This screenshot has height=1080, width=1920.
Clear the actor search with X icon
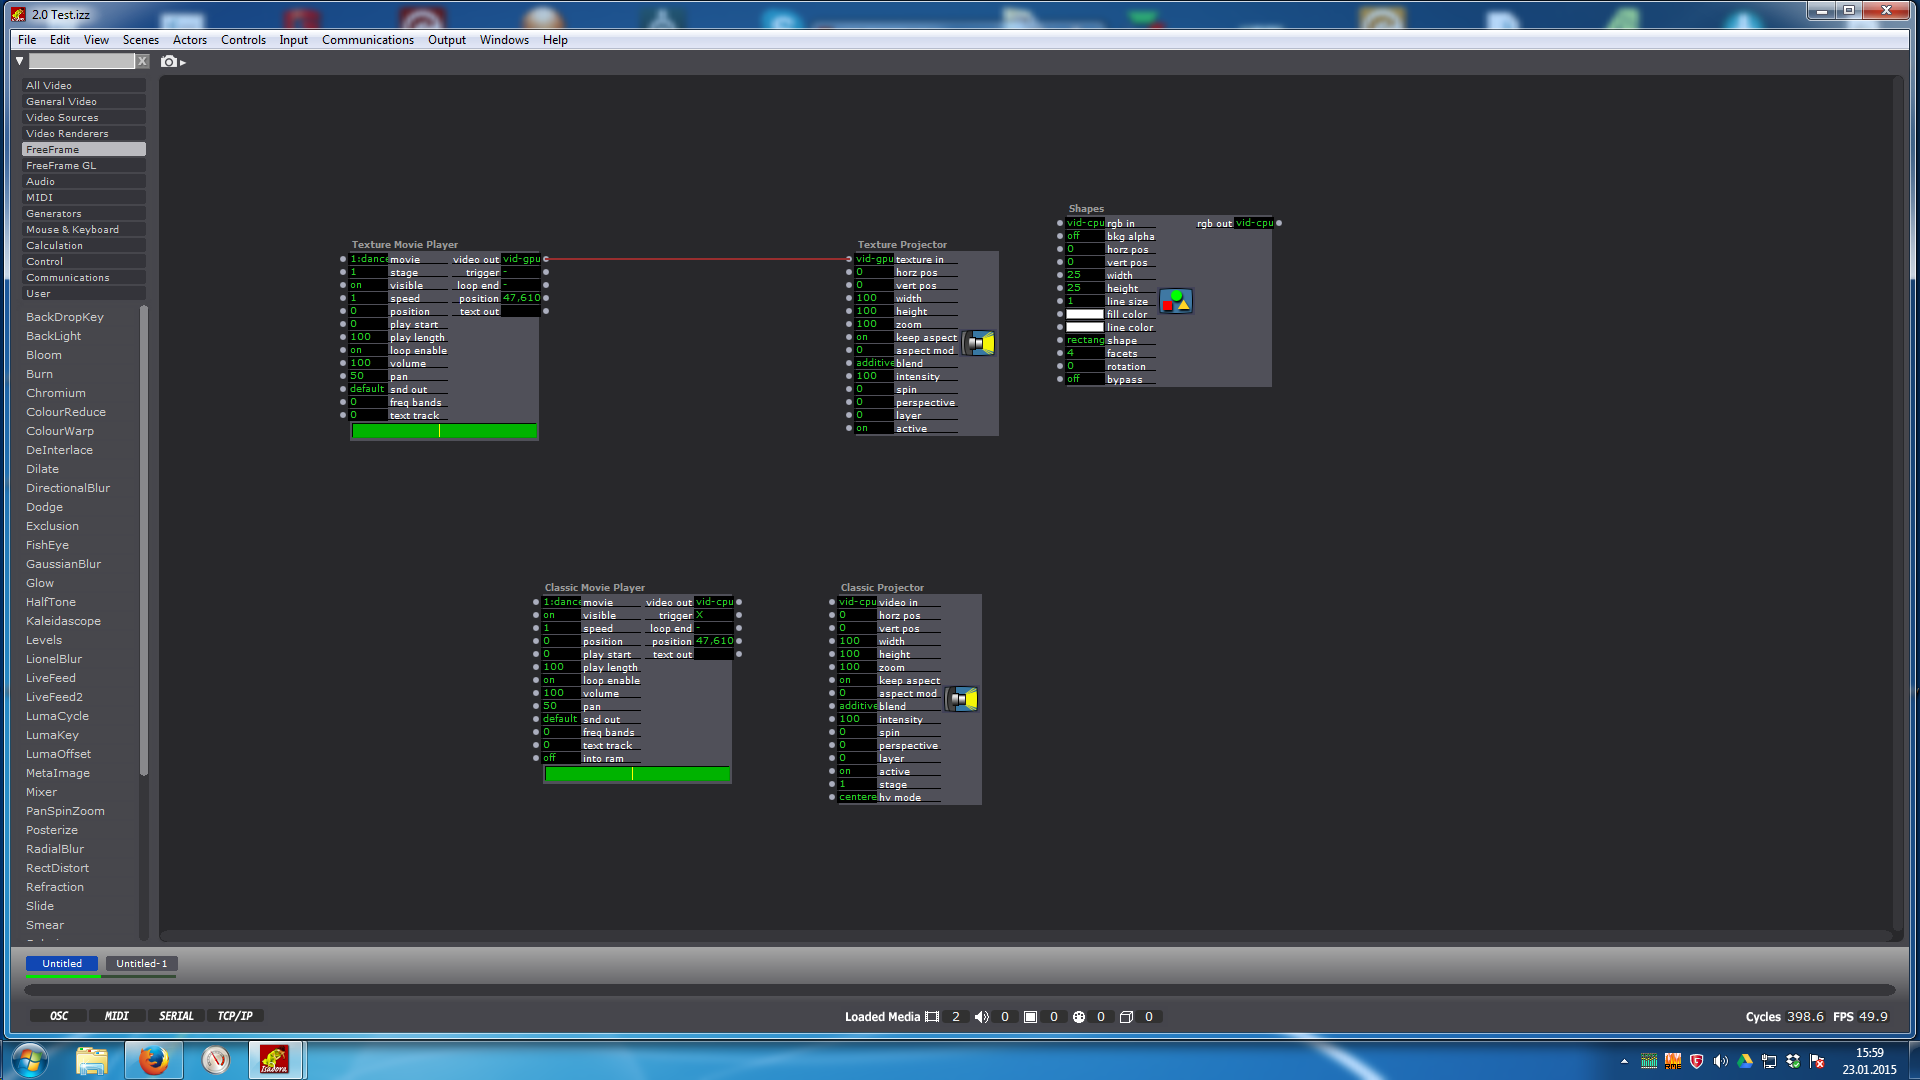pos(143,61)
